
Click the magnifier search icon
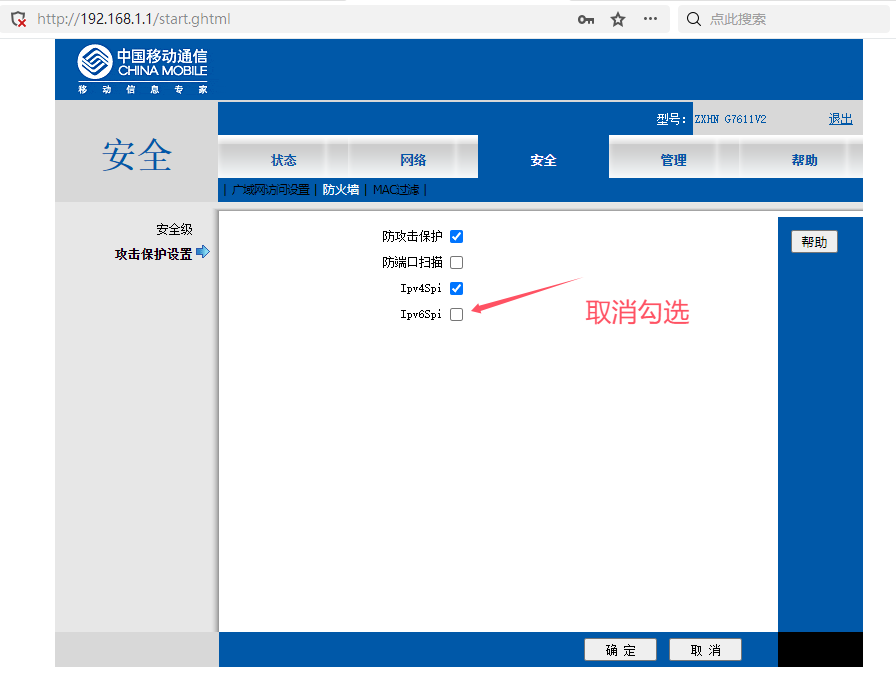click(693, 19)
